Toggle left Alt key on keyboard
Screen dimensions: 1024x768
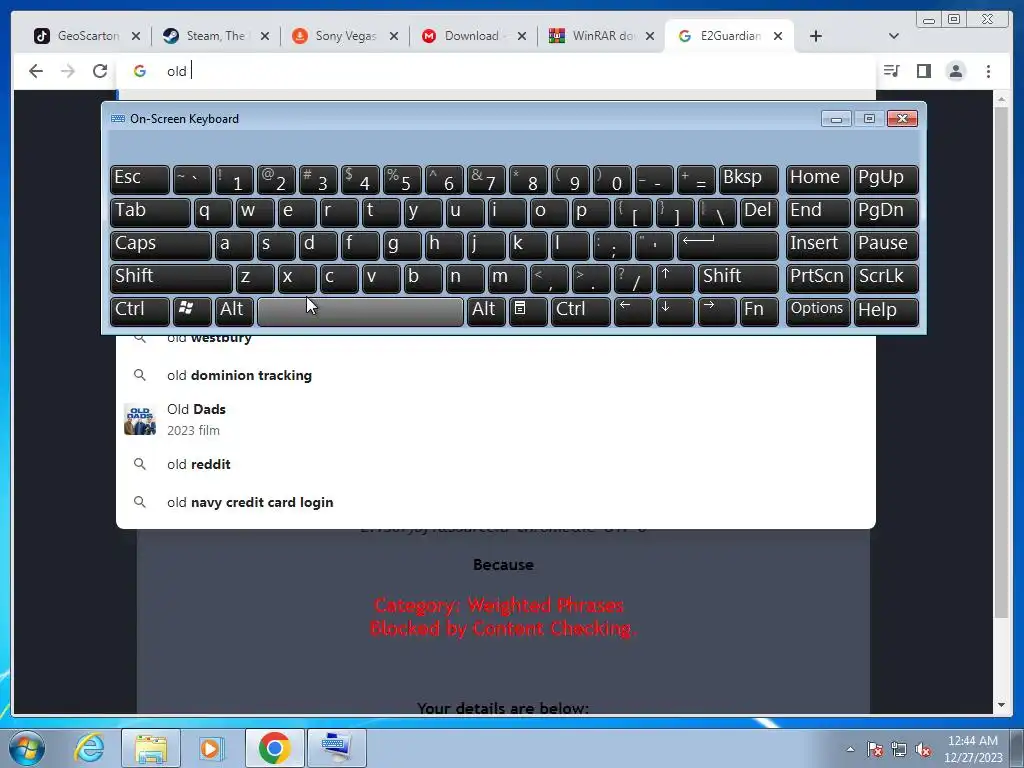(234, 311)
